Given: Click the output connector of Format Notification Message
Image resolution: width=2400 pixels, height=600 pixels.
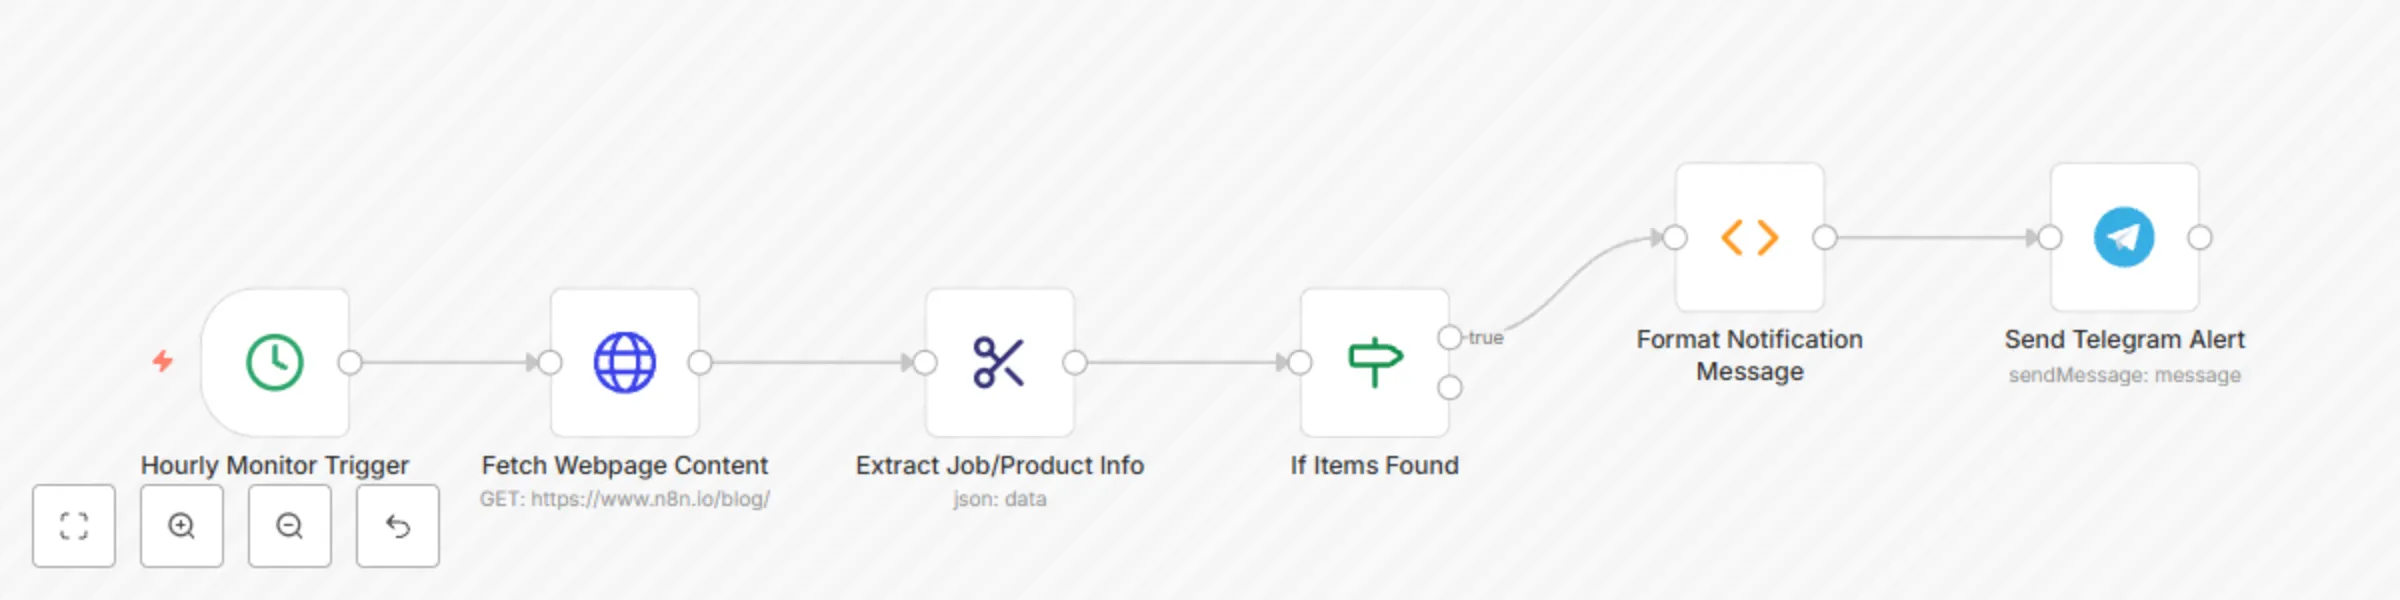Looking at the screenshot, I should [x=1823, y=238].
